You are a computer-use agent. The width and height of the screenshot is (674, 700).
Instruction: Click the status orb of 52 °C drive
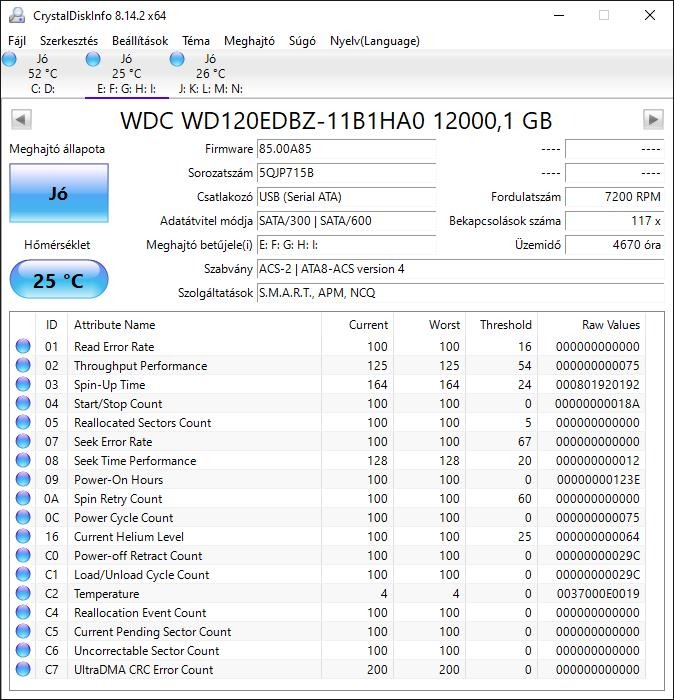pos(9,59)
